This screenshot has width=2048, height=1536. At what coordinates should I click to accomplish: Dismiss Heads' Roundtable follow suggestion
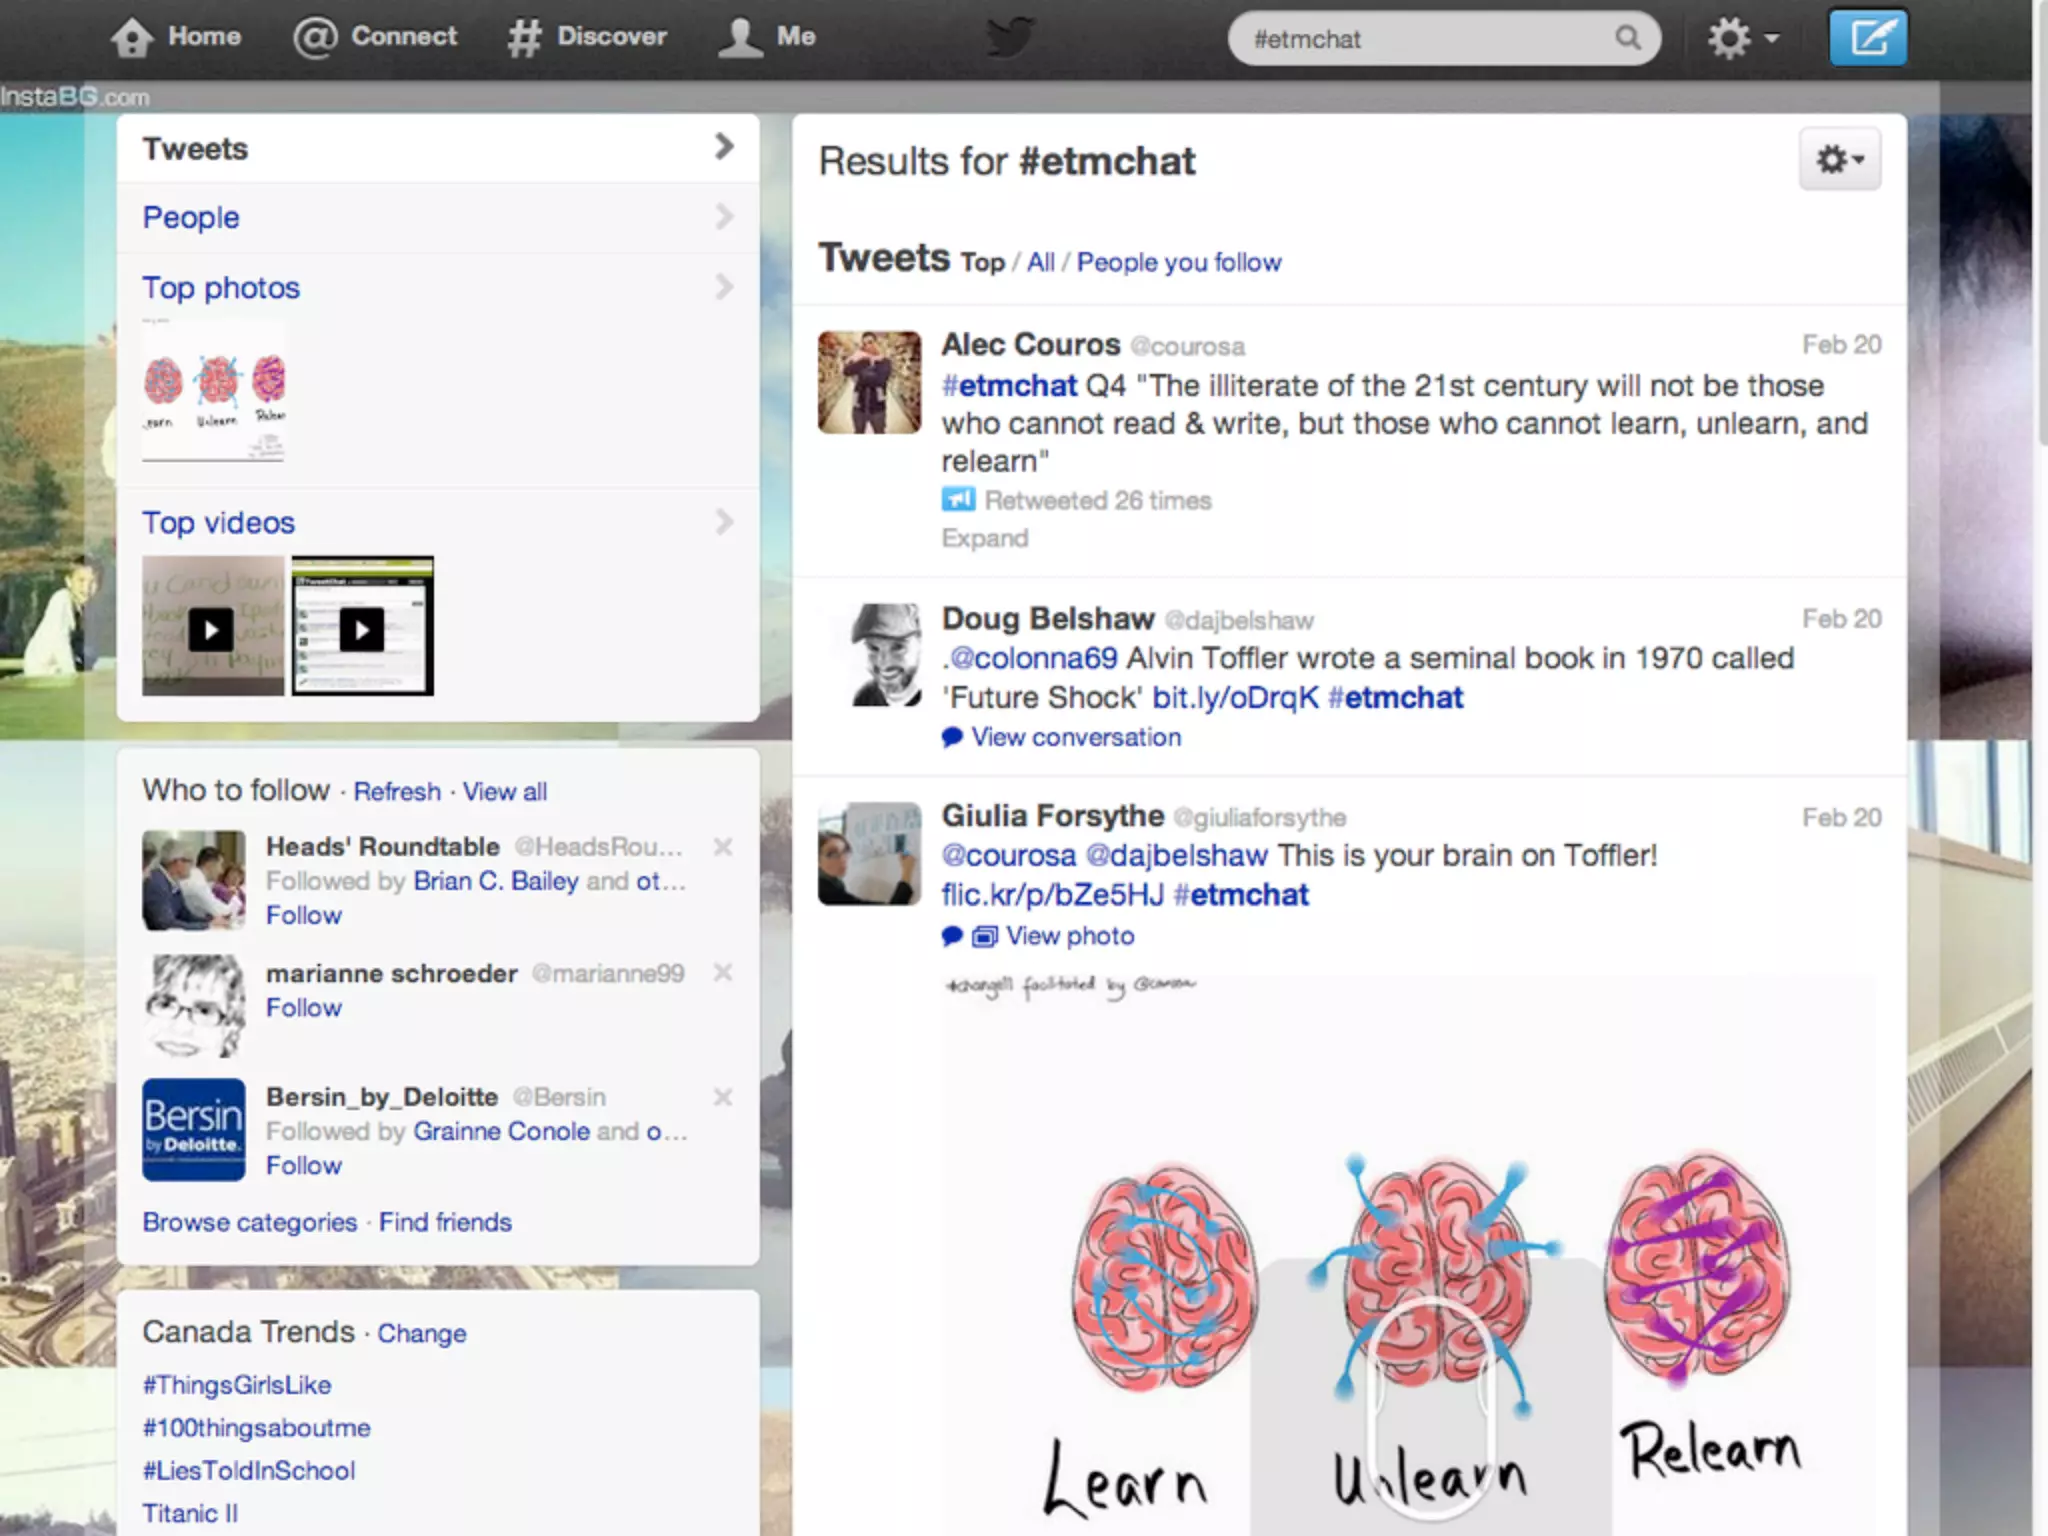pos(723,847)
